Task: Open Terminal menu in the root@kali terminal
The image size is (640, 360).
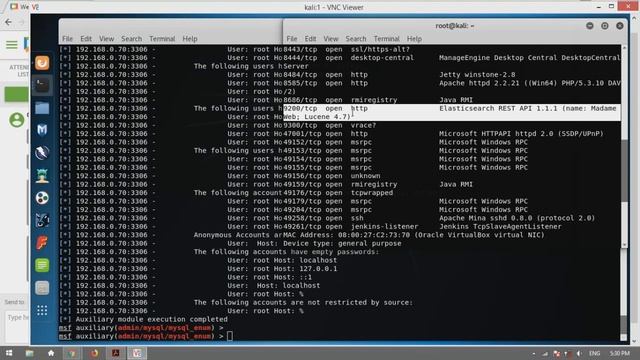Action: pyautogui.click(x=387, y=39)
